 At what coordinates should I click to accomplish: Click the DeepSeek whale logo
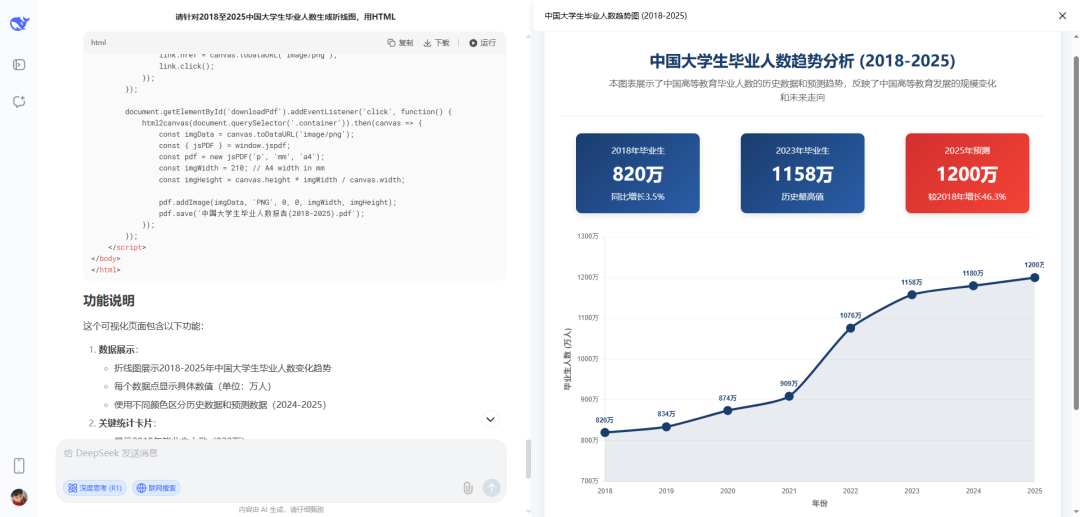pos(19,24)
